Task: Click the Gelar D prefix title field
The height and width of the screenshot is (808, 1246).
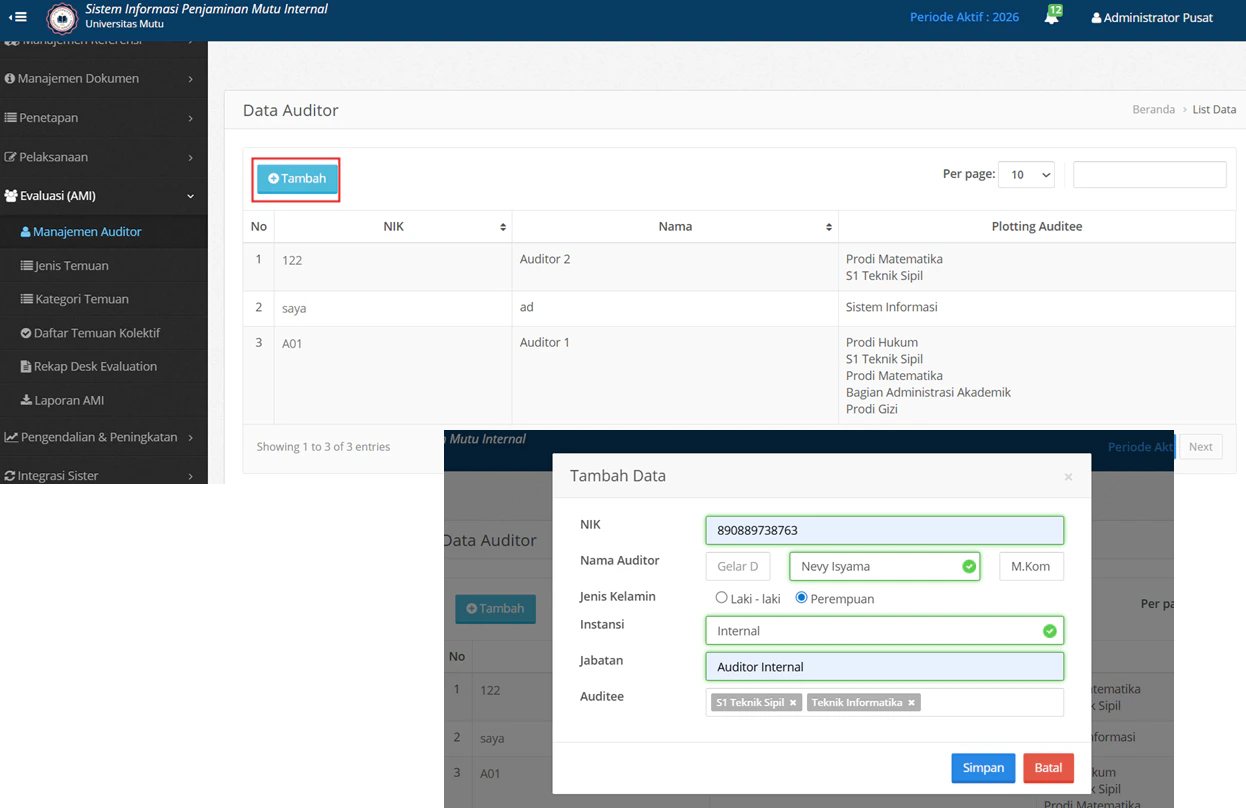Action: point(738,566)
